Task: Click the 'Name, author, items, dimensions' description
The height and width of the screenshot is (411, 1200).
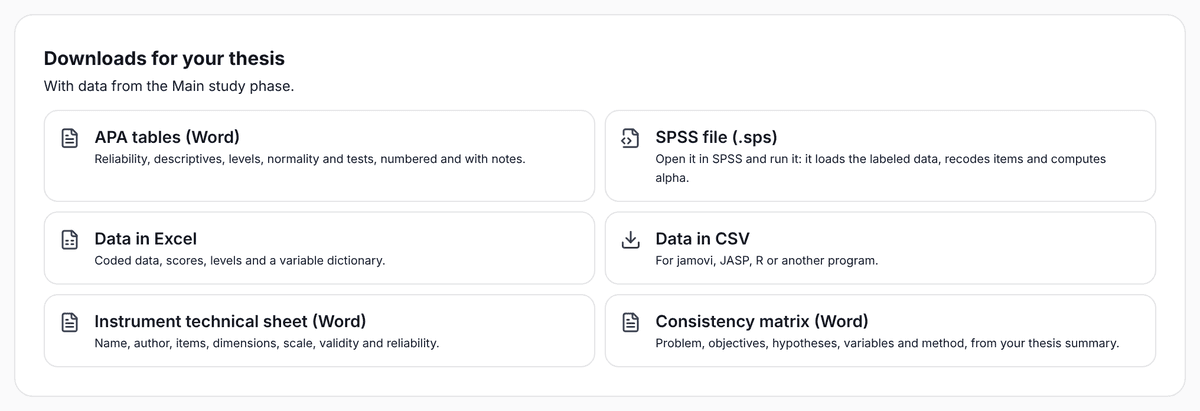Action: tap(266, 343)
